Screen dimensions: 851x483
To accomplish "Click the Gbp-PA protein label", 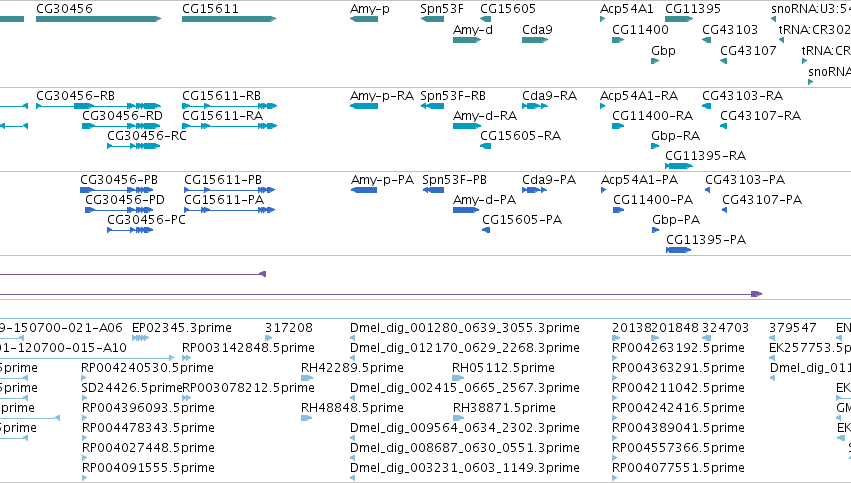I will coord(676,220).
